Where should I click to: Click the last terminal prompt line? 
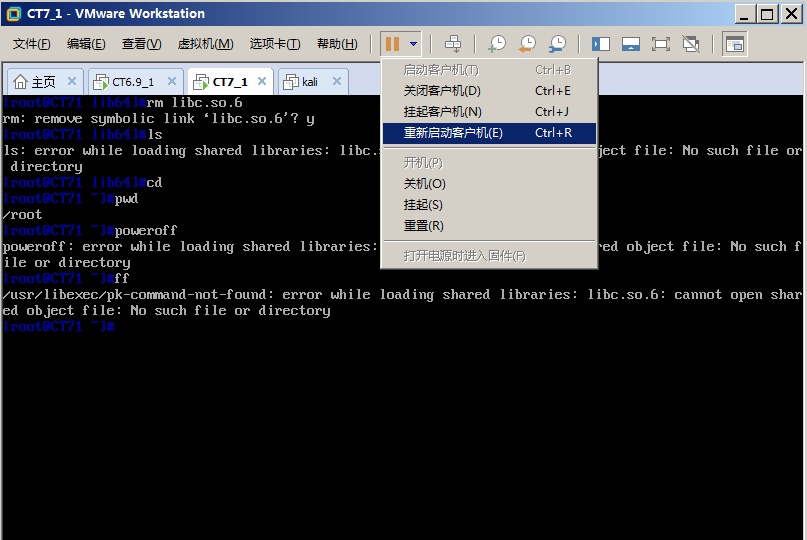pos(59,326)
